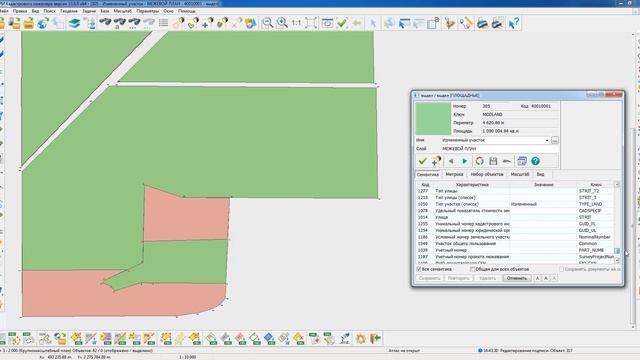Go to previous object with left arrow
The width and height of the screenshot is (640, 360).
point(451,161)
